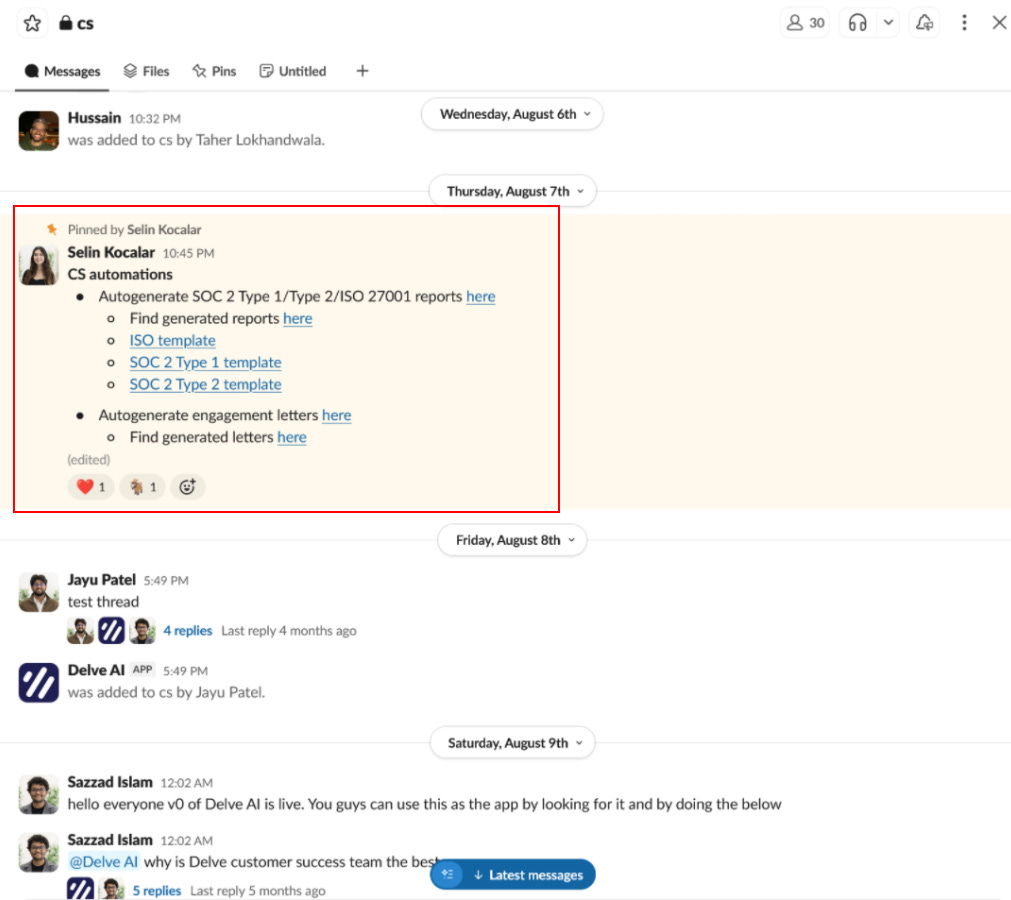The width and height of the screenshot is (1011, 900).
Task: Open Jayu Patel's avatar
Action: pyautogui.click(x=39, y=592)
